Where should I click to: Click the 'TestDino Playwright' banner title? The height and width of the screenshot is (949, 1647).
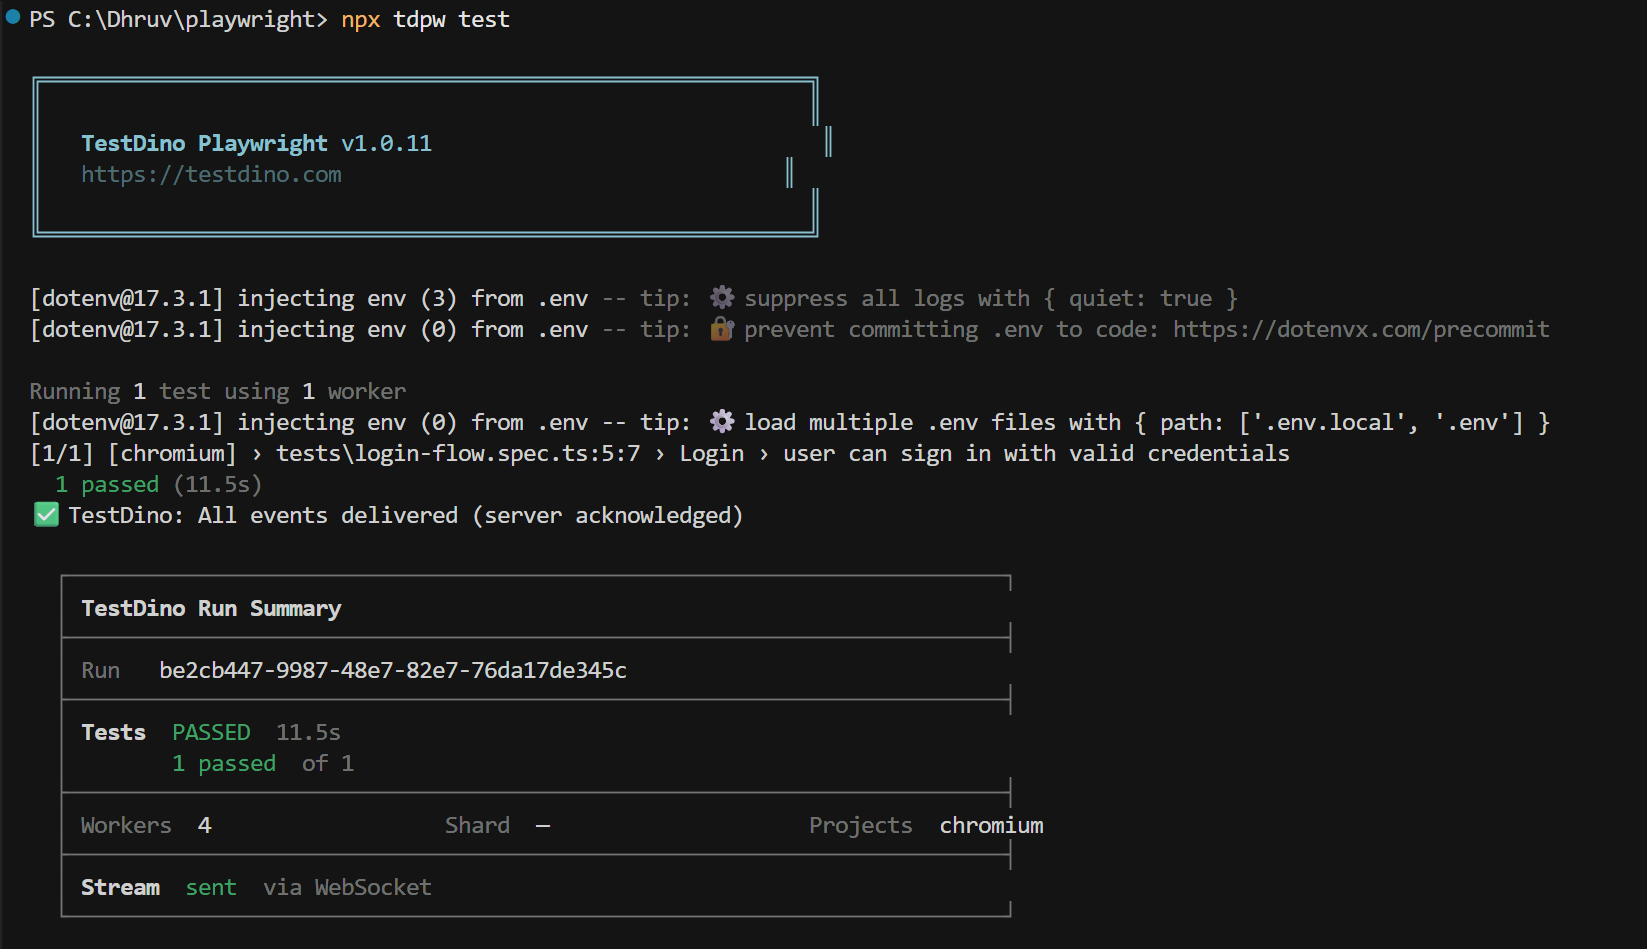click(x=204, y=144)
